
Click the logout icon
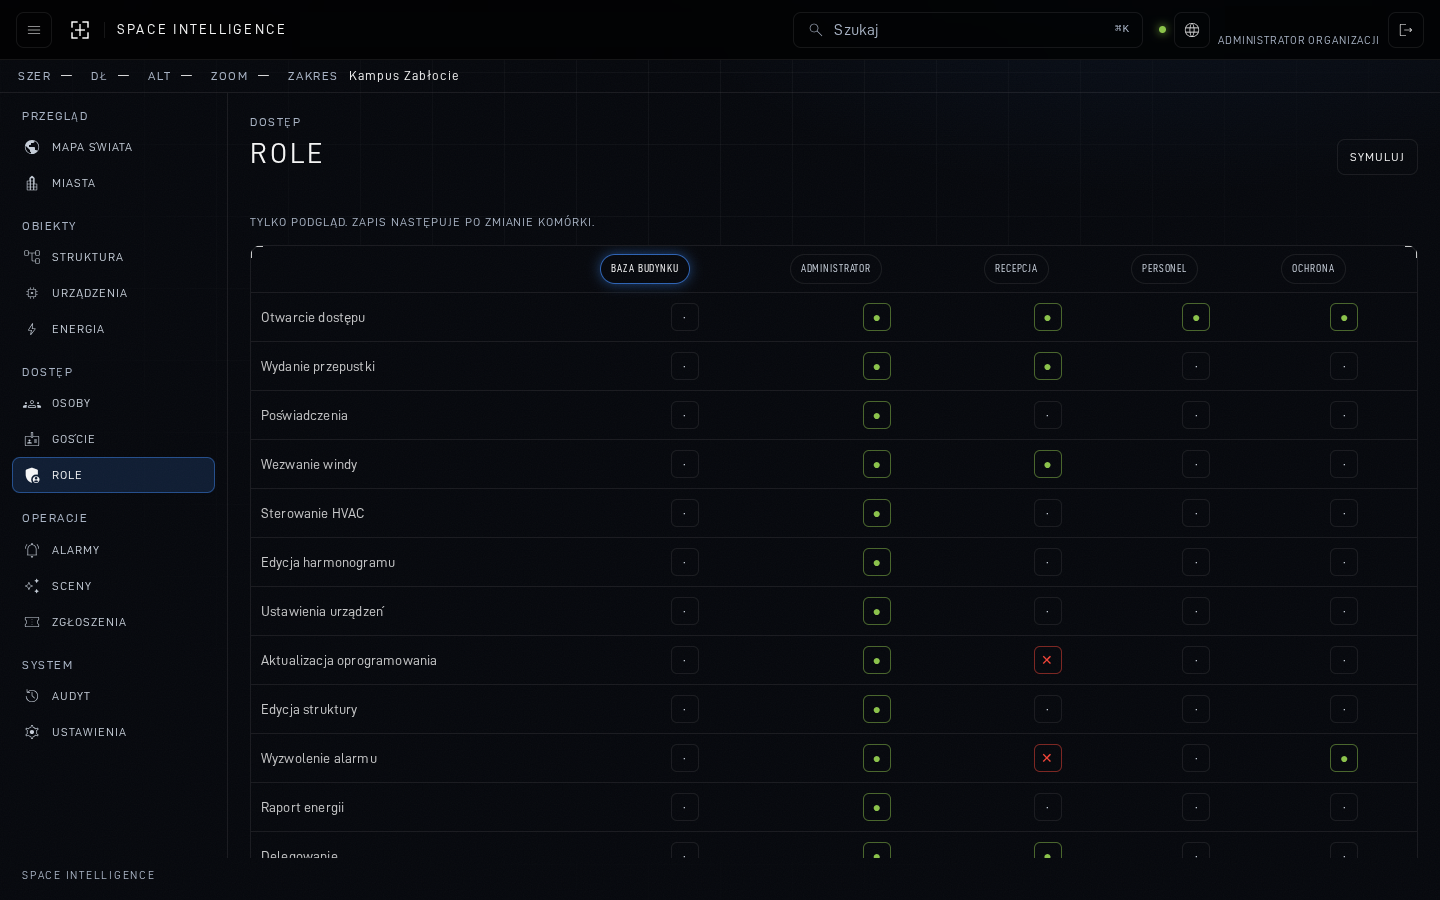tap(1406, 30)
